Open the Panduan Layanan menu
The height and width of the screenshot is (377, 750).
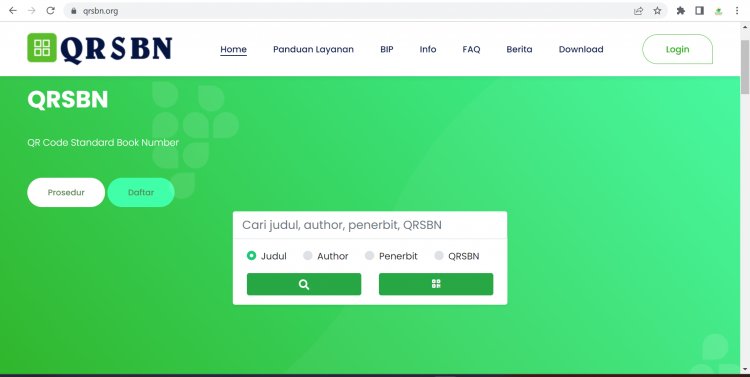pos(313,49)
